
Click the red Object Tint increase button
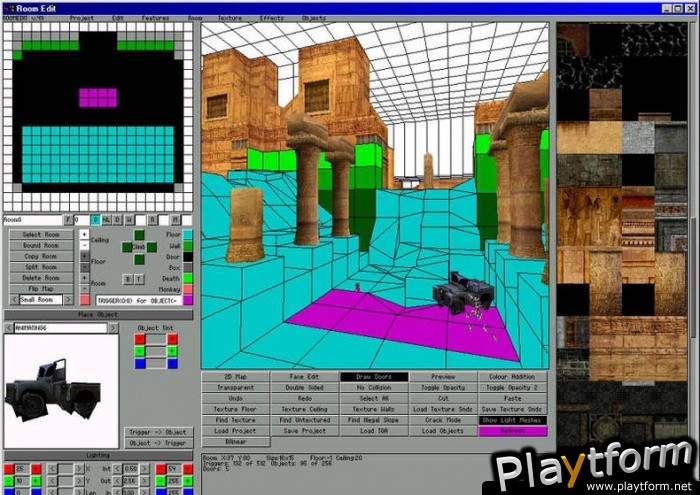pos(173,339)
